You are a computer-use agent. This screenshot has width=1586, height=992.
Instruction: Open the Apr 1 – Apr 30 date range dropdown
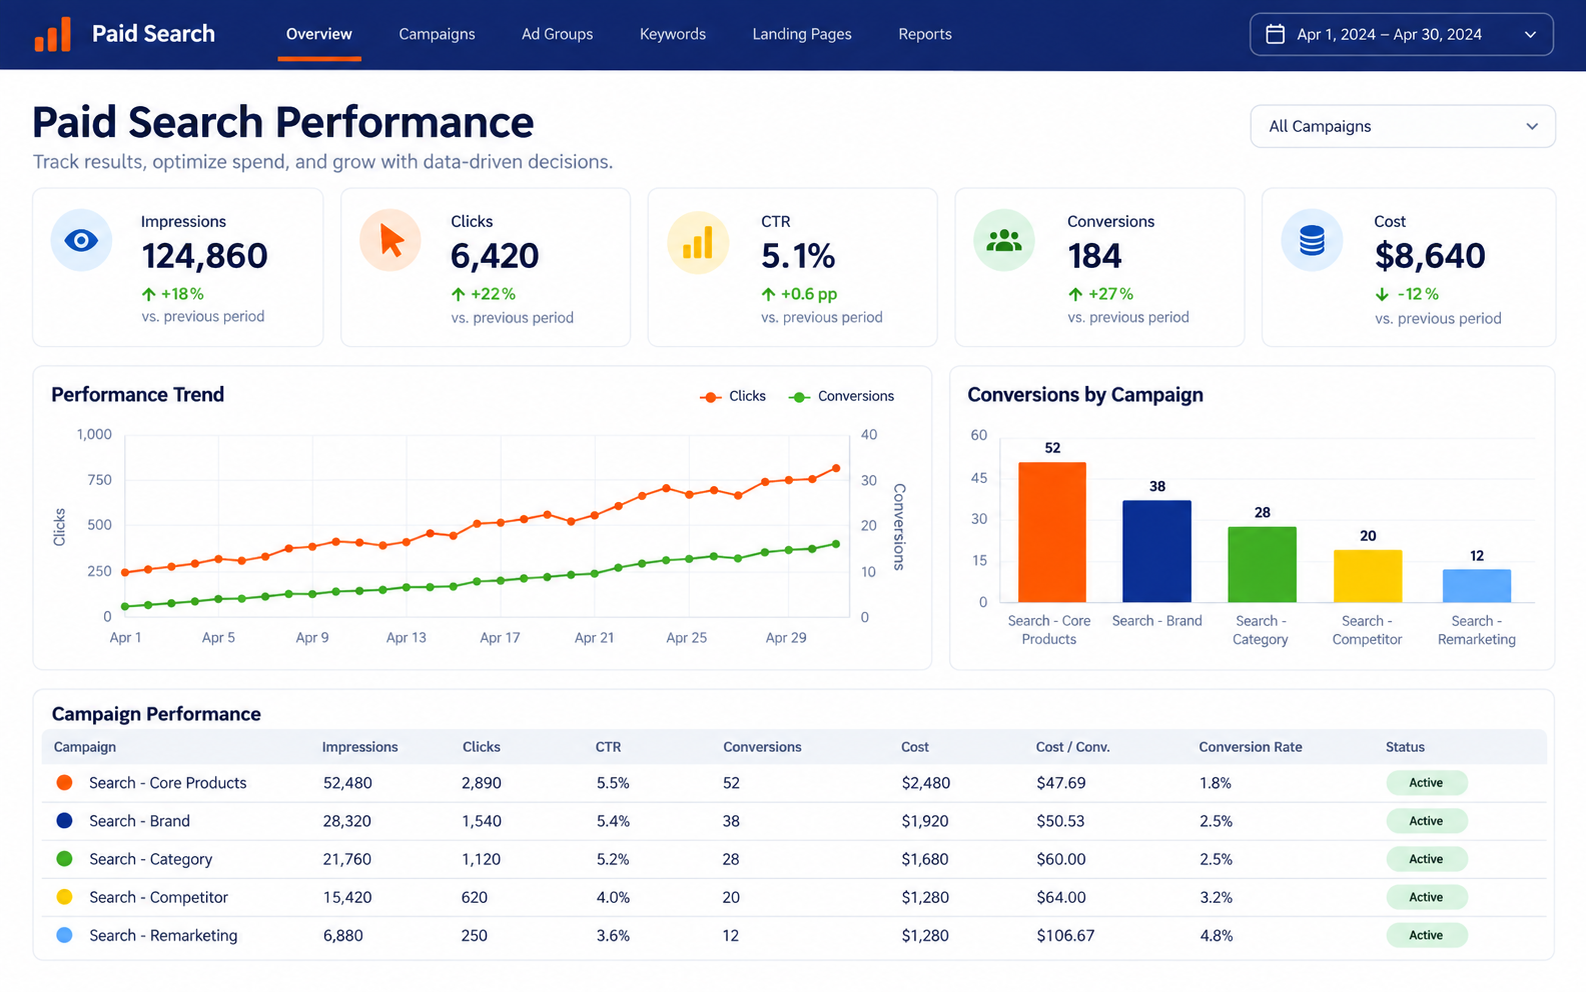click(x=1401, y=34)
